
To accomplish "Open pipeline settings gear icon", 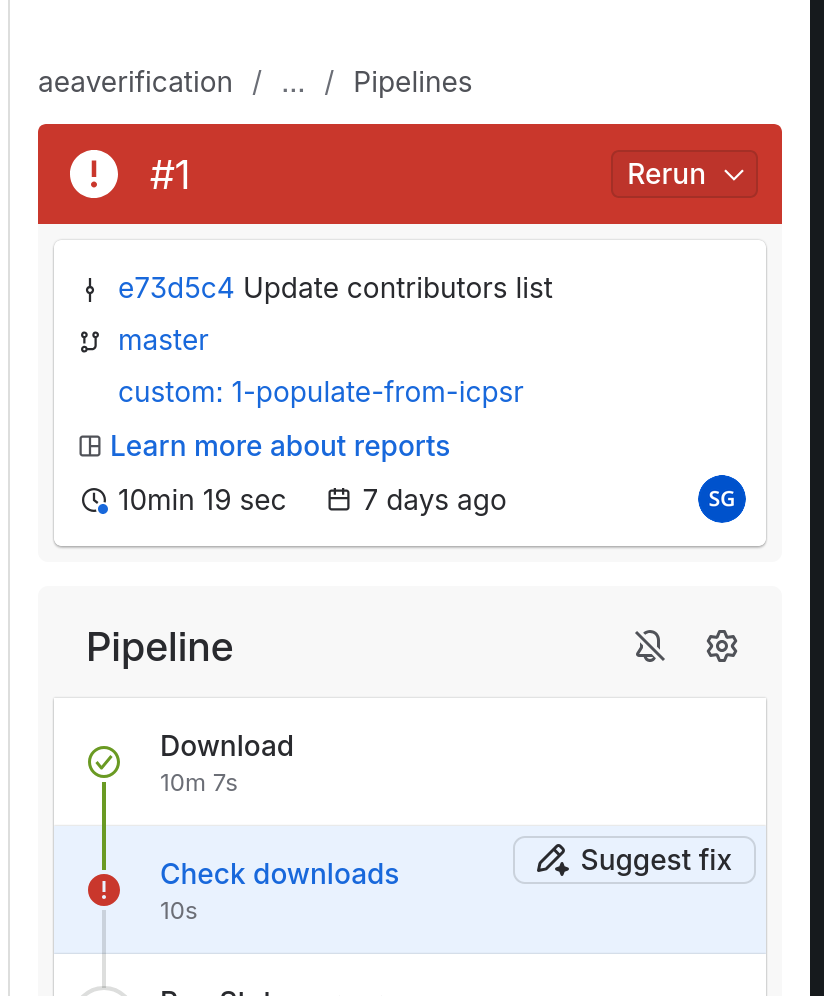I will (x=722, y=647).
